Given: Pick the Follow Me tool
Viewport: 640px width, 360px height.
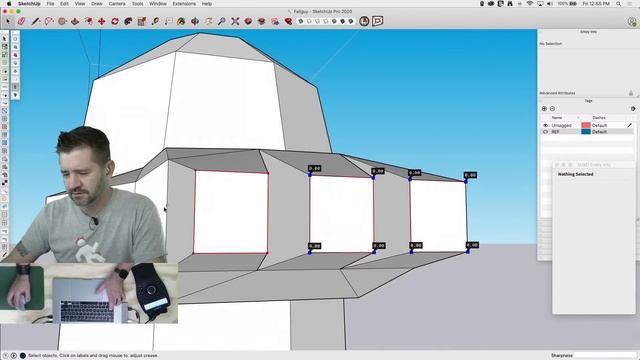Looking at the screenshot, I should point(128,21).
